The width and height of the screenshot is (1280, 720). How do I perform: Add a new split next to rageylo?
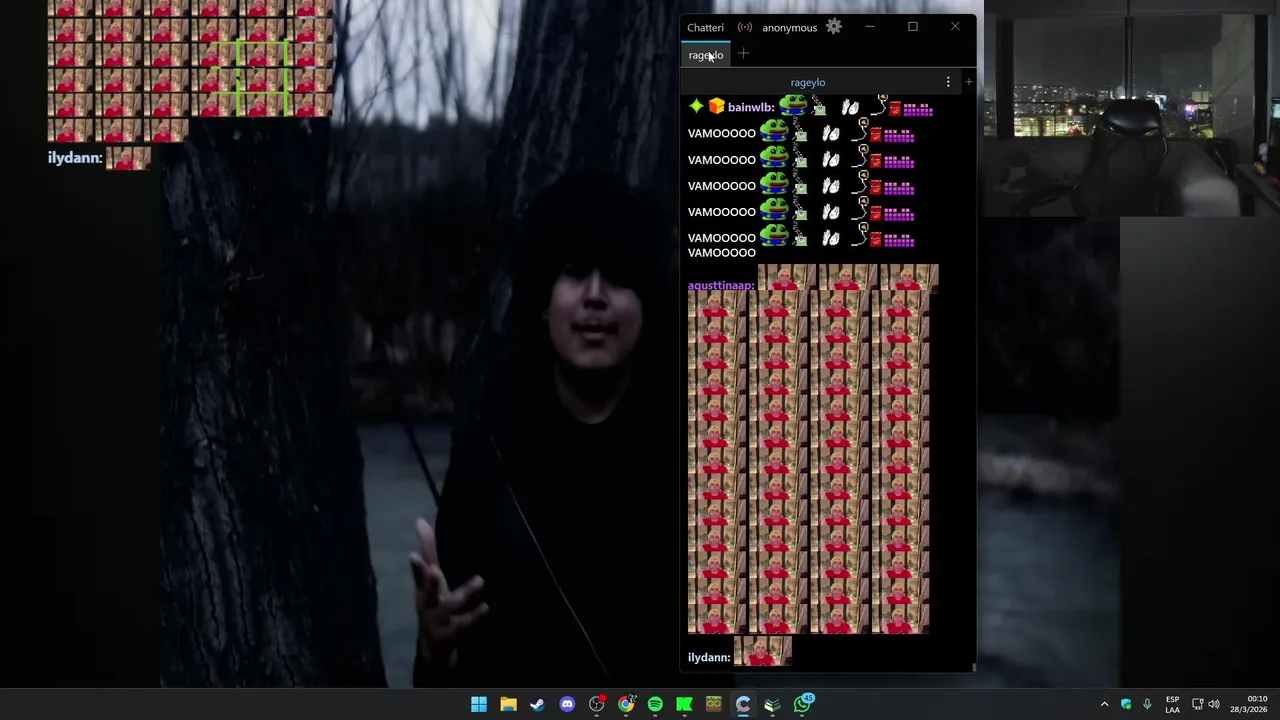pos(968,82)
